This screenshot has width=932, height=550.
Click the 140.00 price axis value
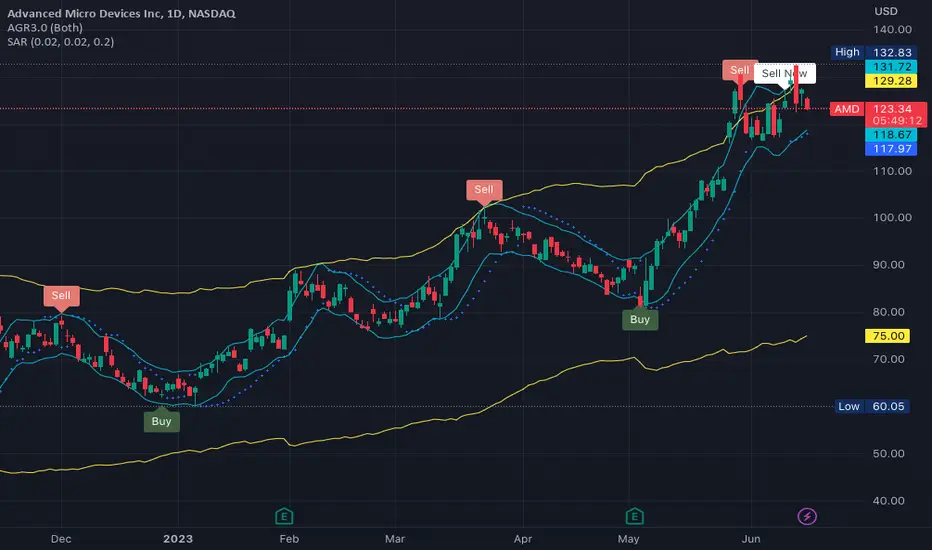[x=892, y=30]
